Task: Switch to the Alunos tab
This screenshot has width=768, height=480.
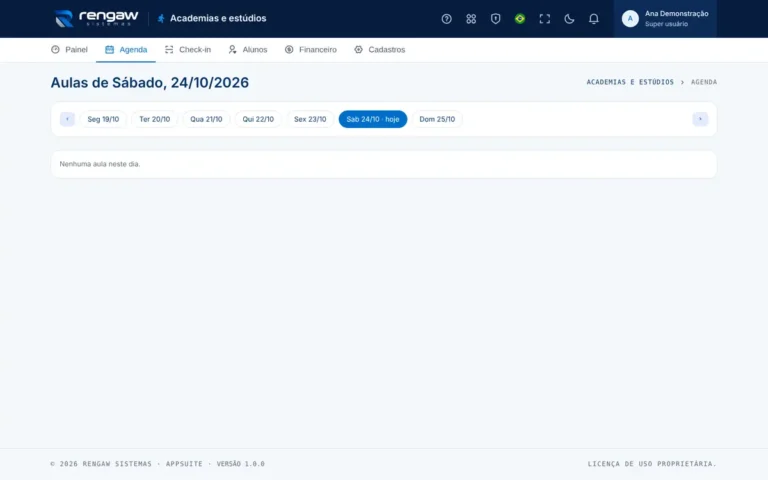Action: (247, 49)
